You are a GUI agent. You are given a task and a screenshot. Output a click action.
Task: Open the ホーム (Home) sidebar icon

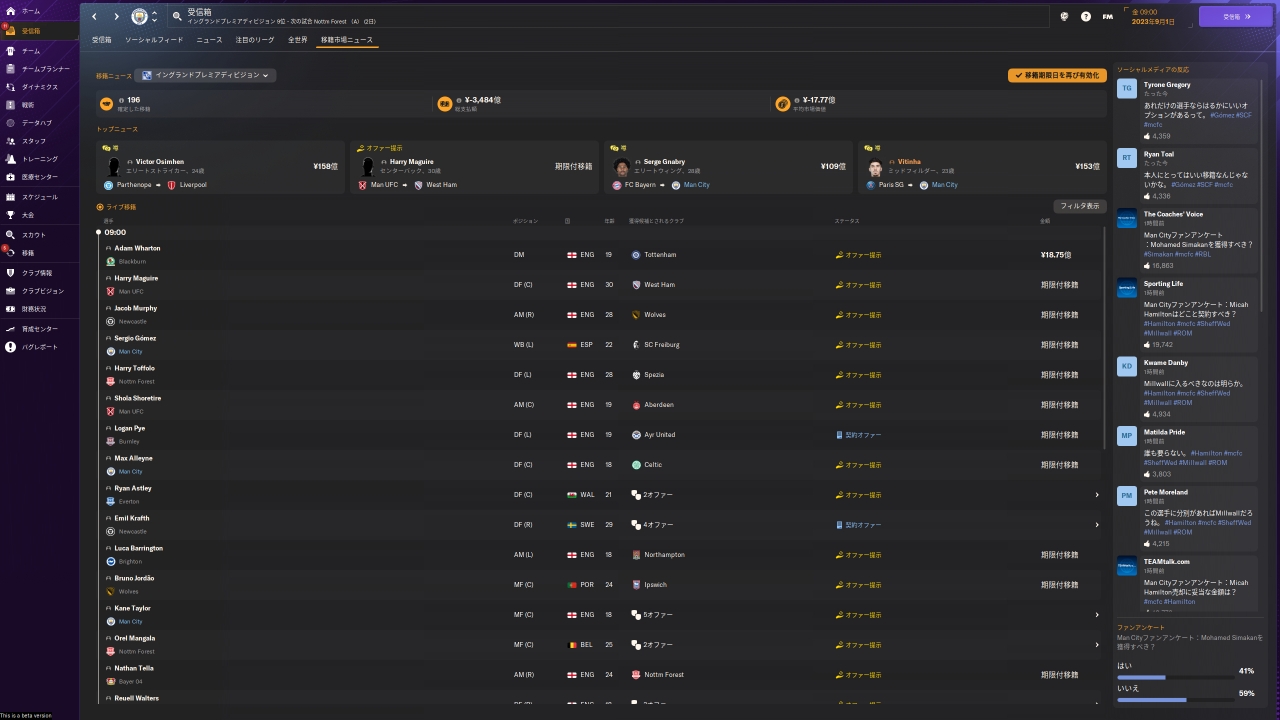coord(11,11)
